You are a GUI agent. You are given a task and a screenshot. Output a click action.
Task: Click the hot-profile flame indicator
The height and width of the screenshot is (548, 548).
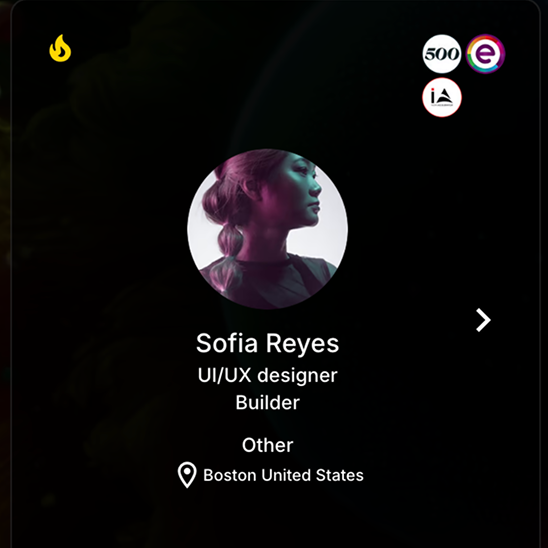coord(60,48)
